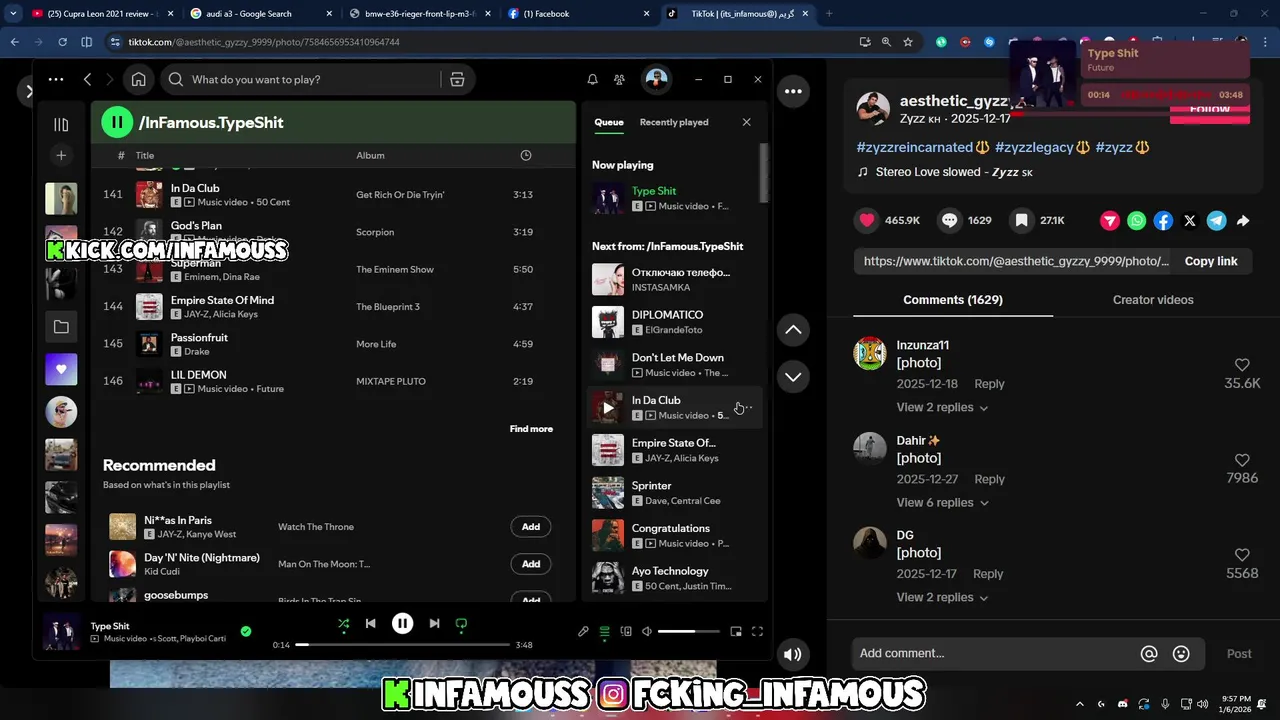Close the Queue panel
This screenshot has height=720, width=1280.
click(746, 122)
